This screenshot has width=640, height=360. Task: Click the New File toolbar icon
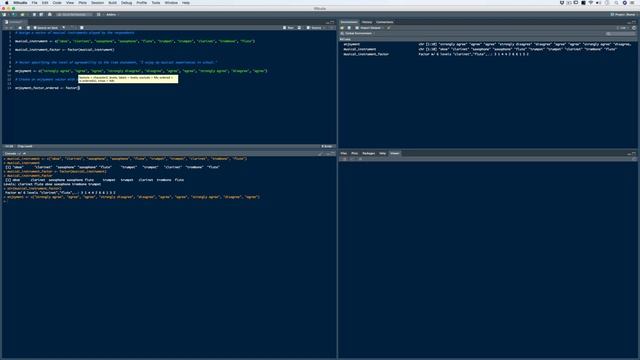click(x=5, y=14)
